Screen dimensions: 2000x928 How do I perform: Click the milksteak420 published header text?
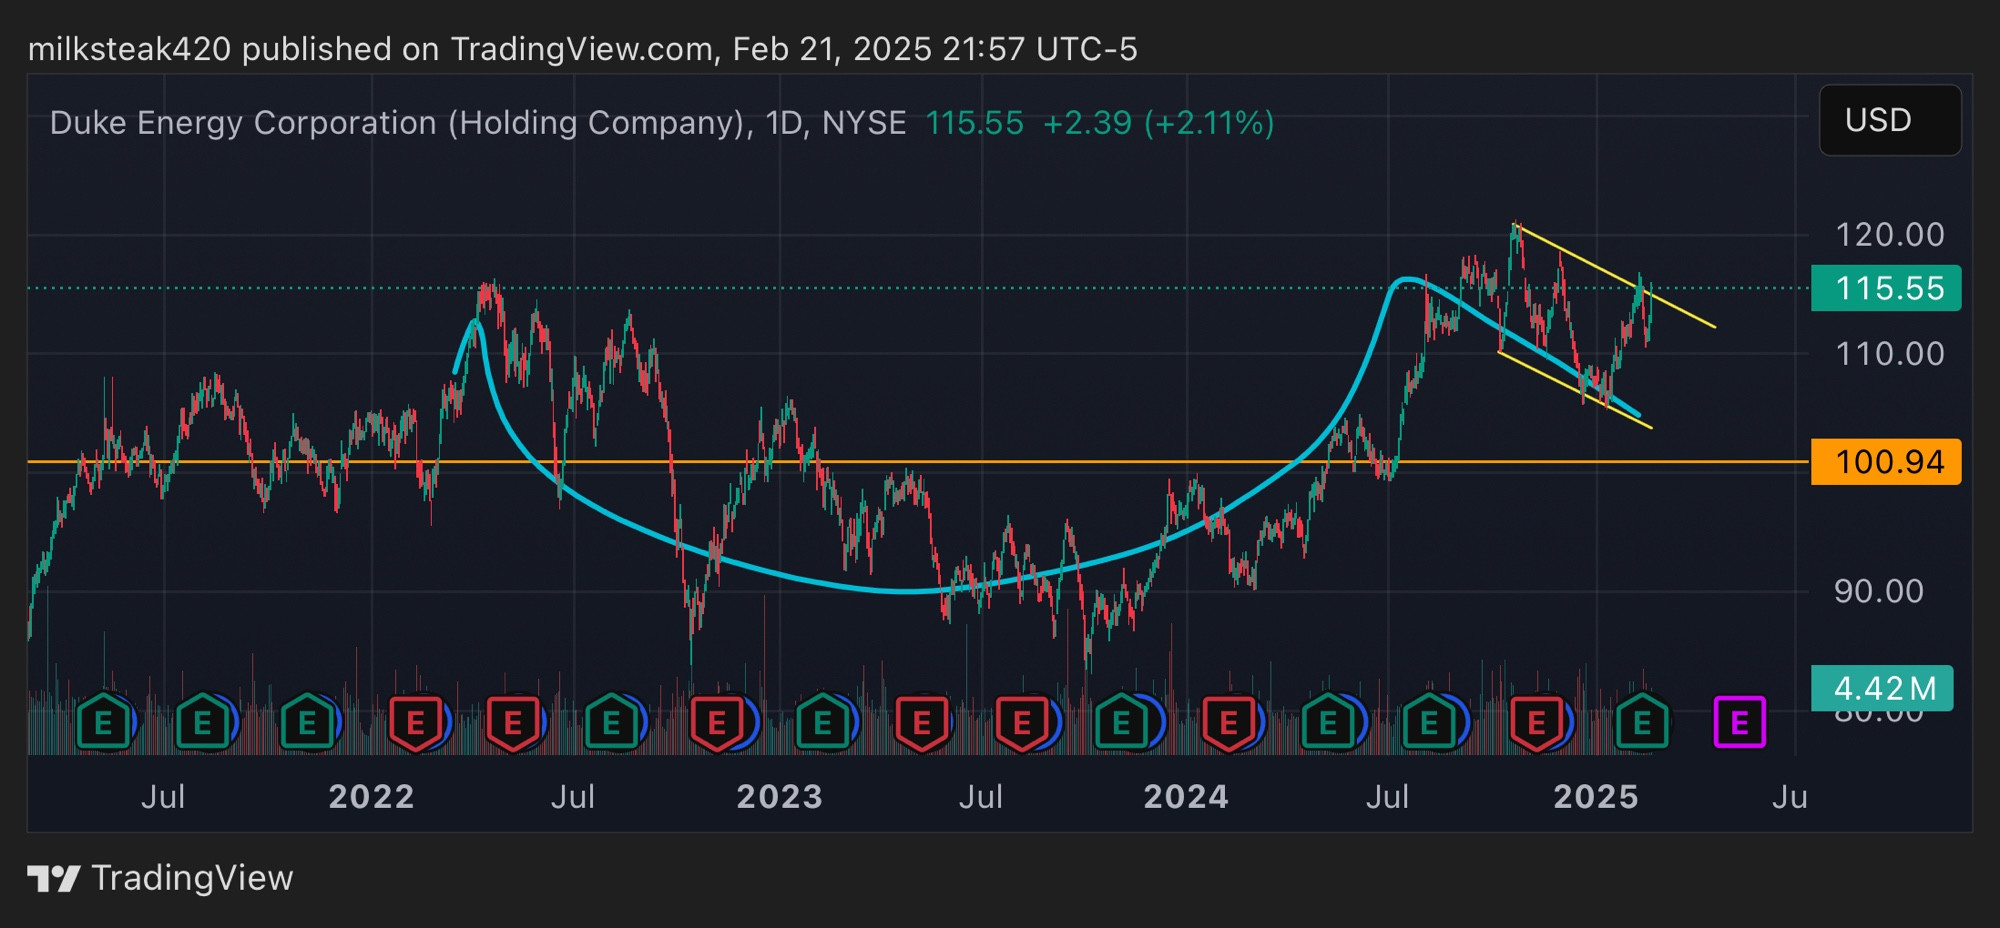tap(582, 49)
